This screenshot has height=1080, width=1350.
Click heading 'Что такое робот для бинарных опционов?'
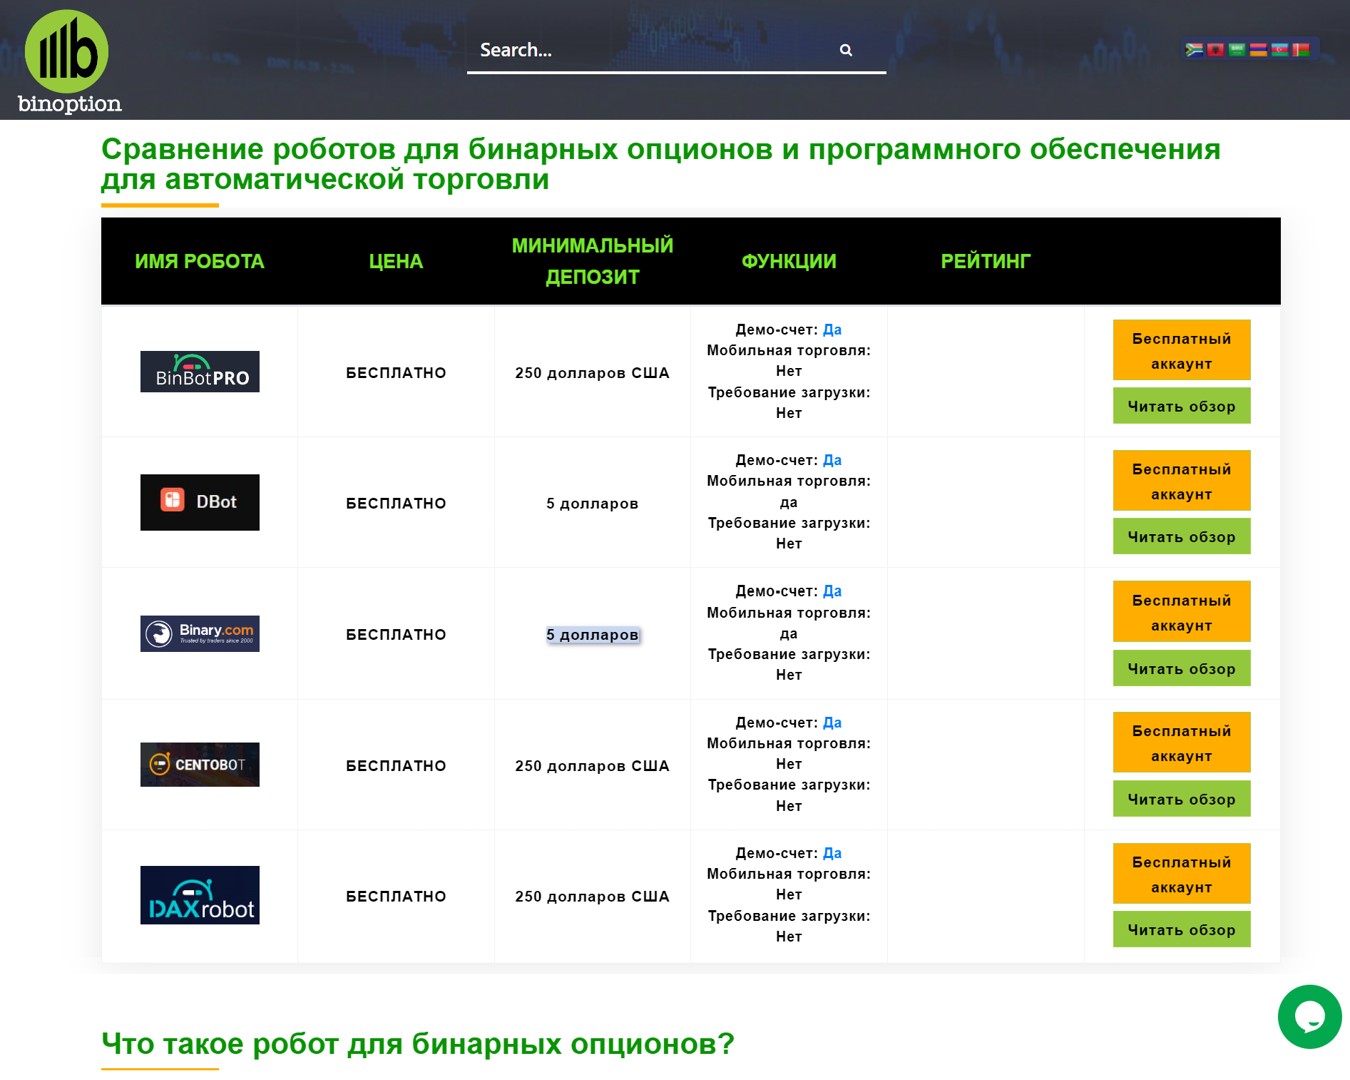[x=418, y=1043]
